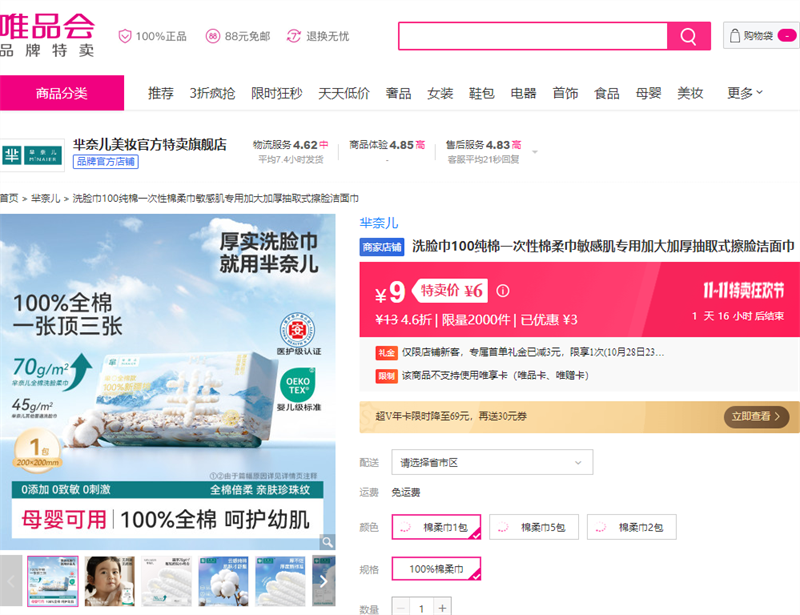Image resolution: width=800 pixels, height=615 pixels.
Task: Select the 棉柔巾5包 color option
Action: point(534,527)
